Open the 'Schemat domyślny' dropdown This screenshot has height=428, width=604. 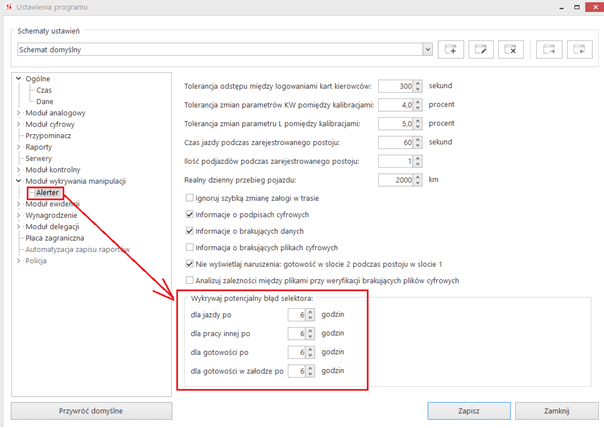click(428, 48)
